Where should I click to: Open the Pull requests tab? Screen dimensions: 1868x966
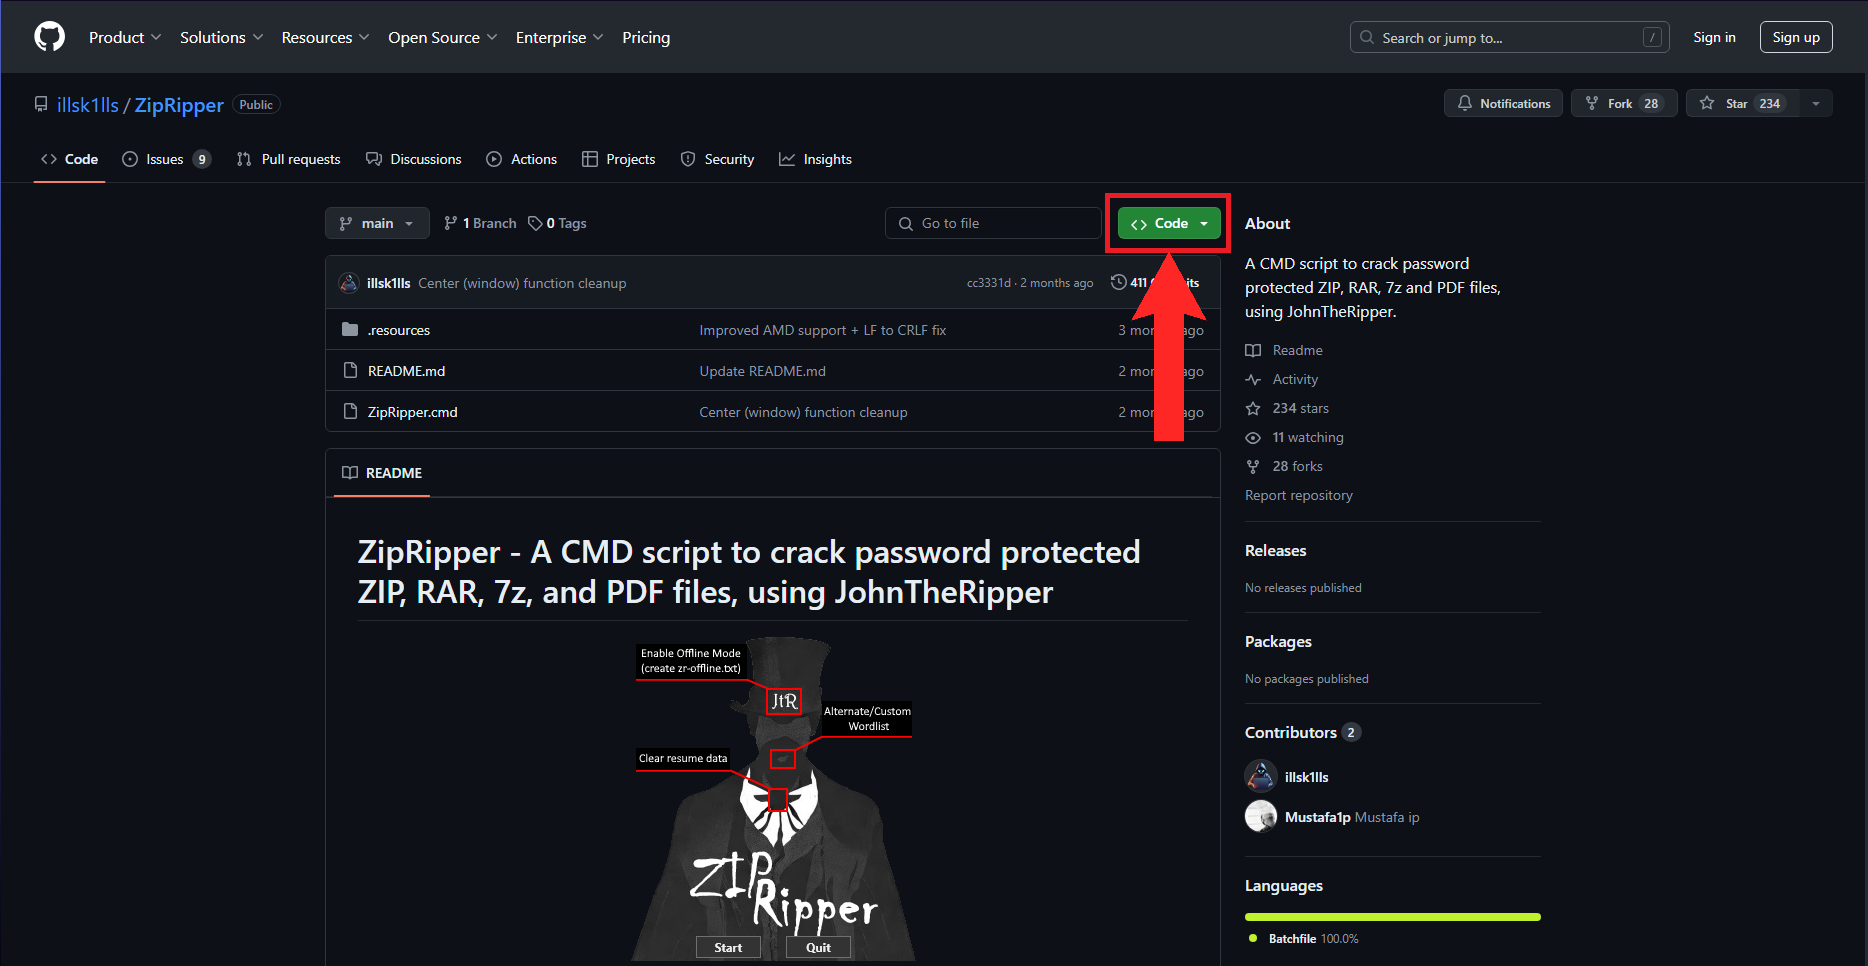click(x=288, y=159)
